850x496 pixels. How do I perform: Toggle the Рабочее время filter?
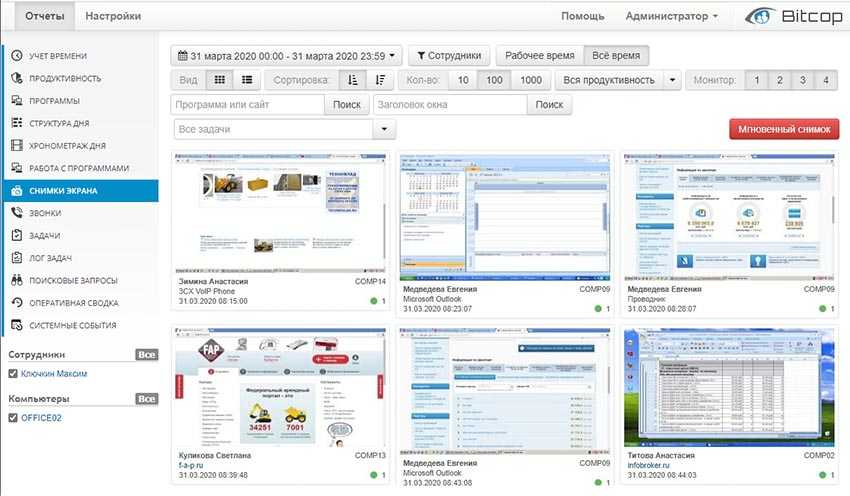(539, 56)
